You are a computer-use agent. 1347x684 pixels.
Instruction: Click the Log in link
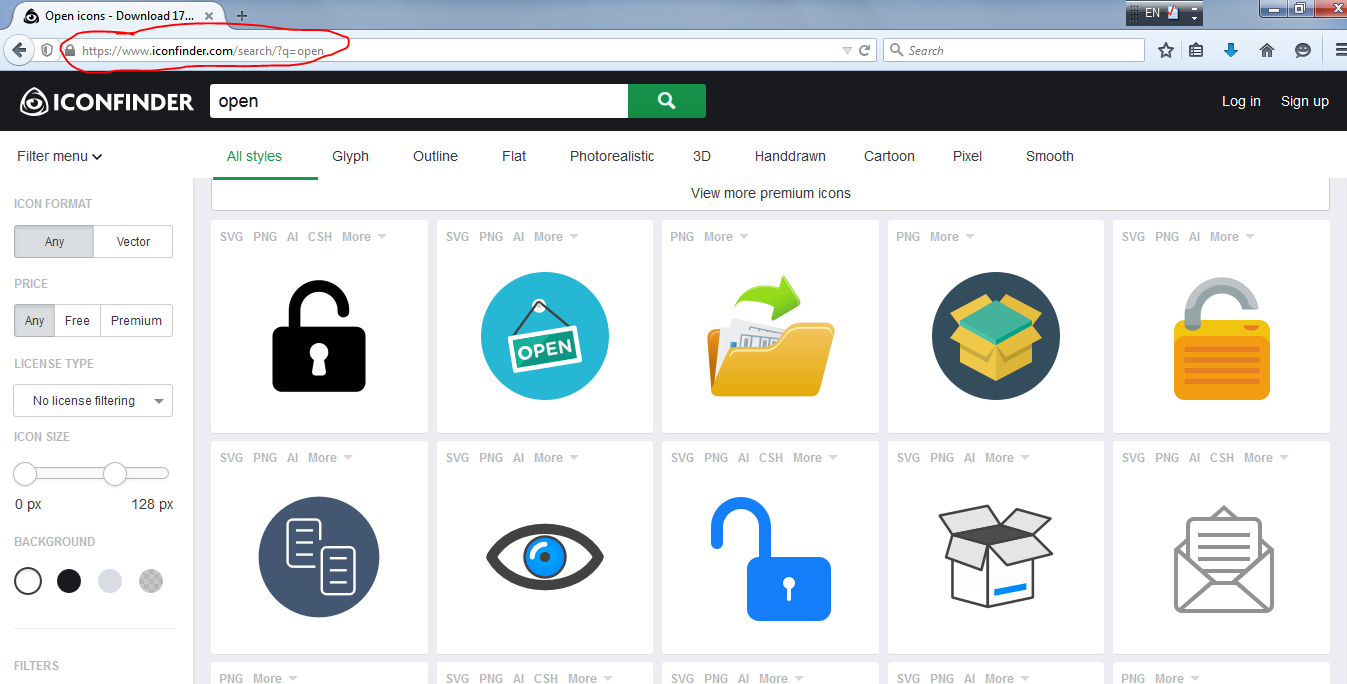tap(1241, 101)
